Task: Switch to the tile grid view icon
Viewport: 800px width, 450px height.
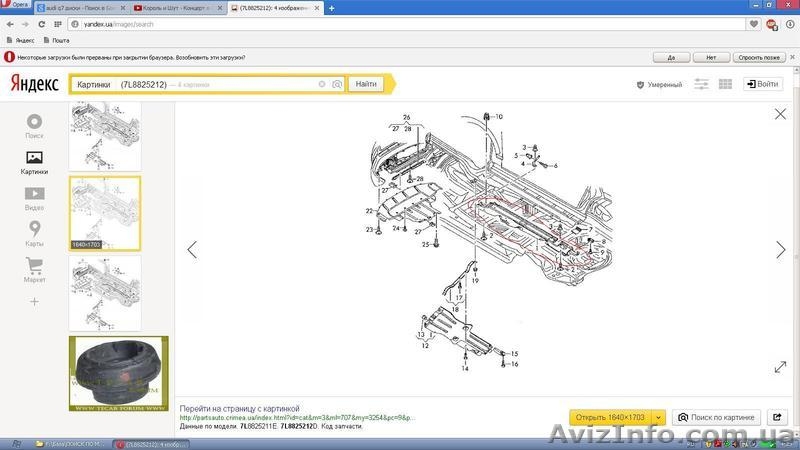Action: (x=725, y=85)
